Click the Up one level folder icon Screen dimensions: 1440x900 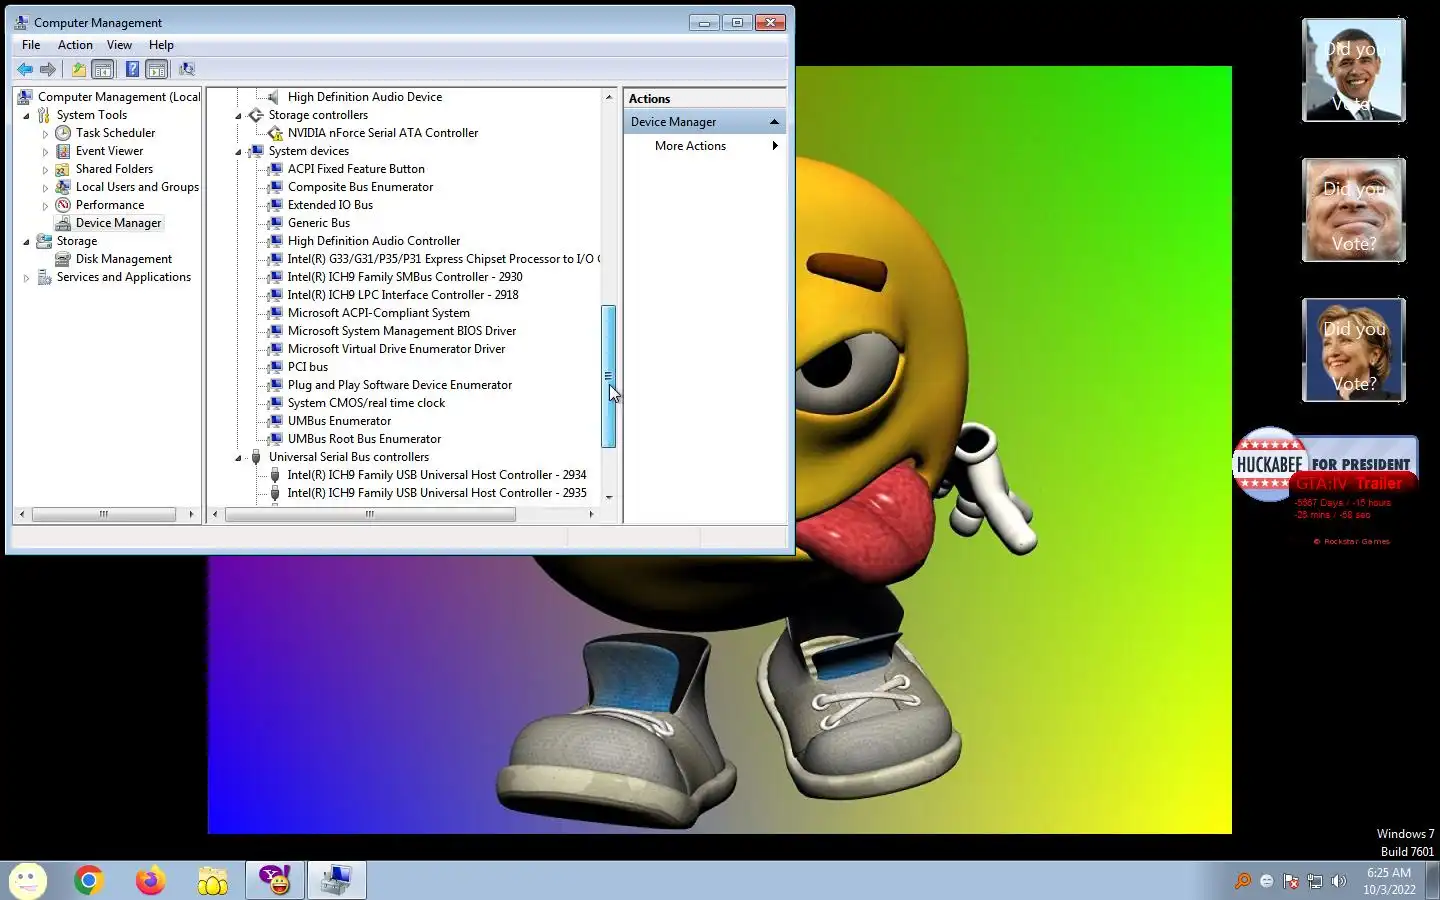pos(79,69)
